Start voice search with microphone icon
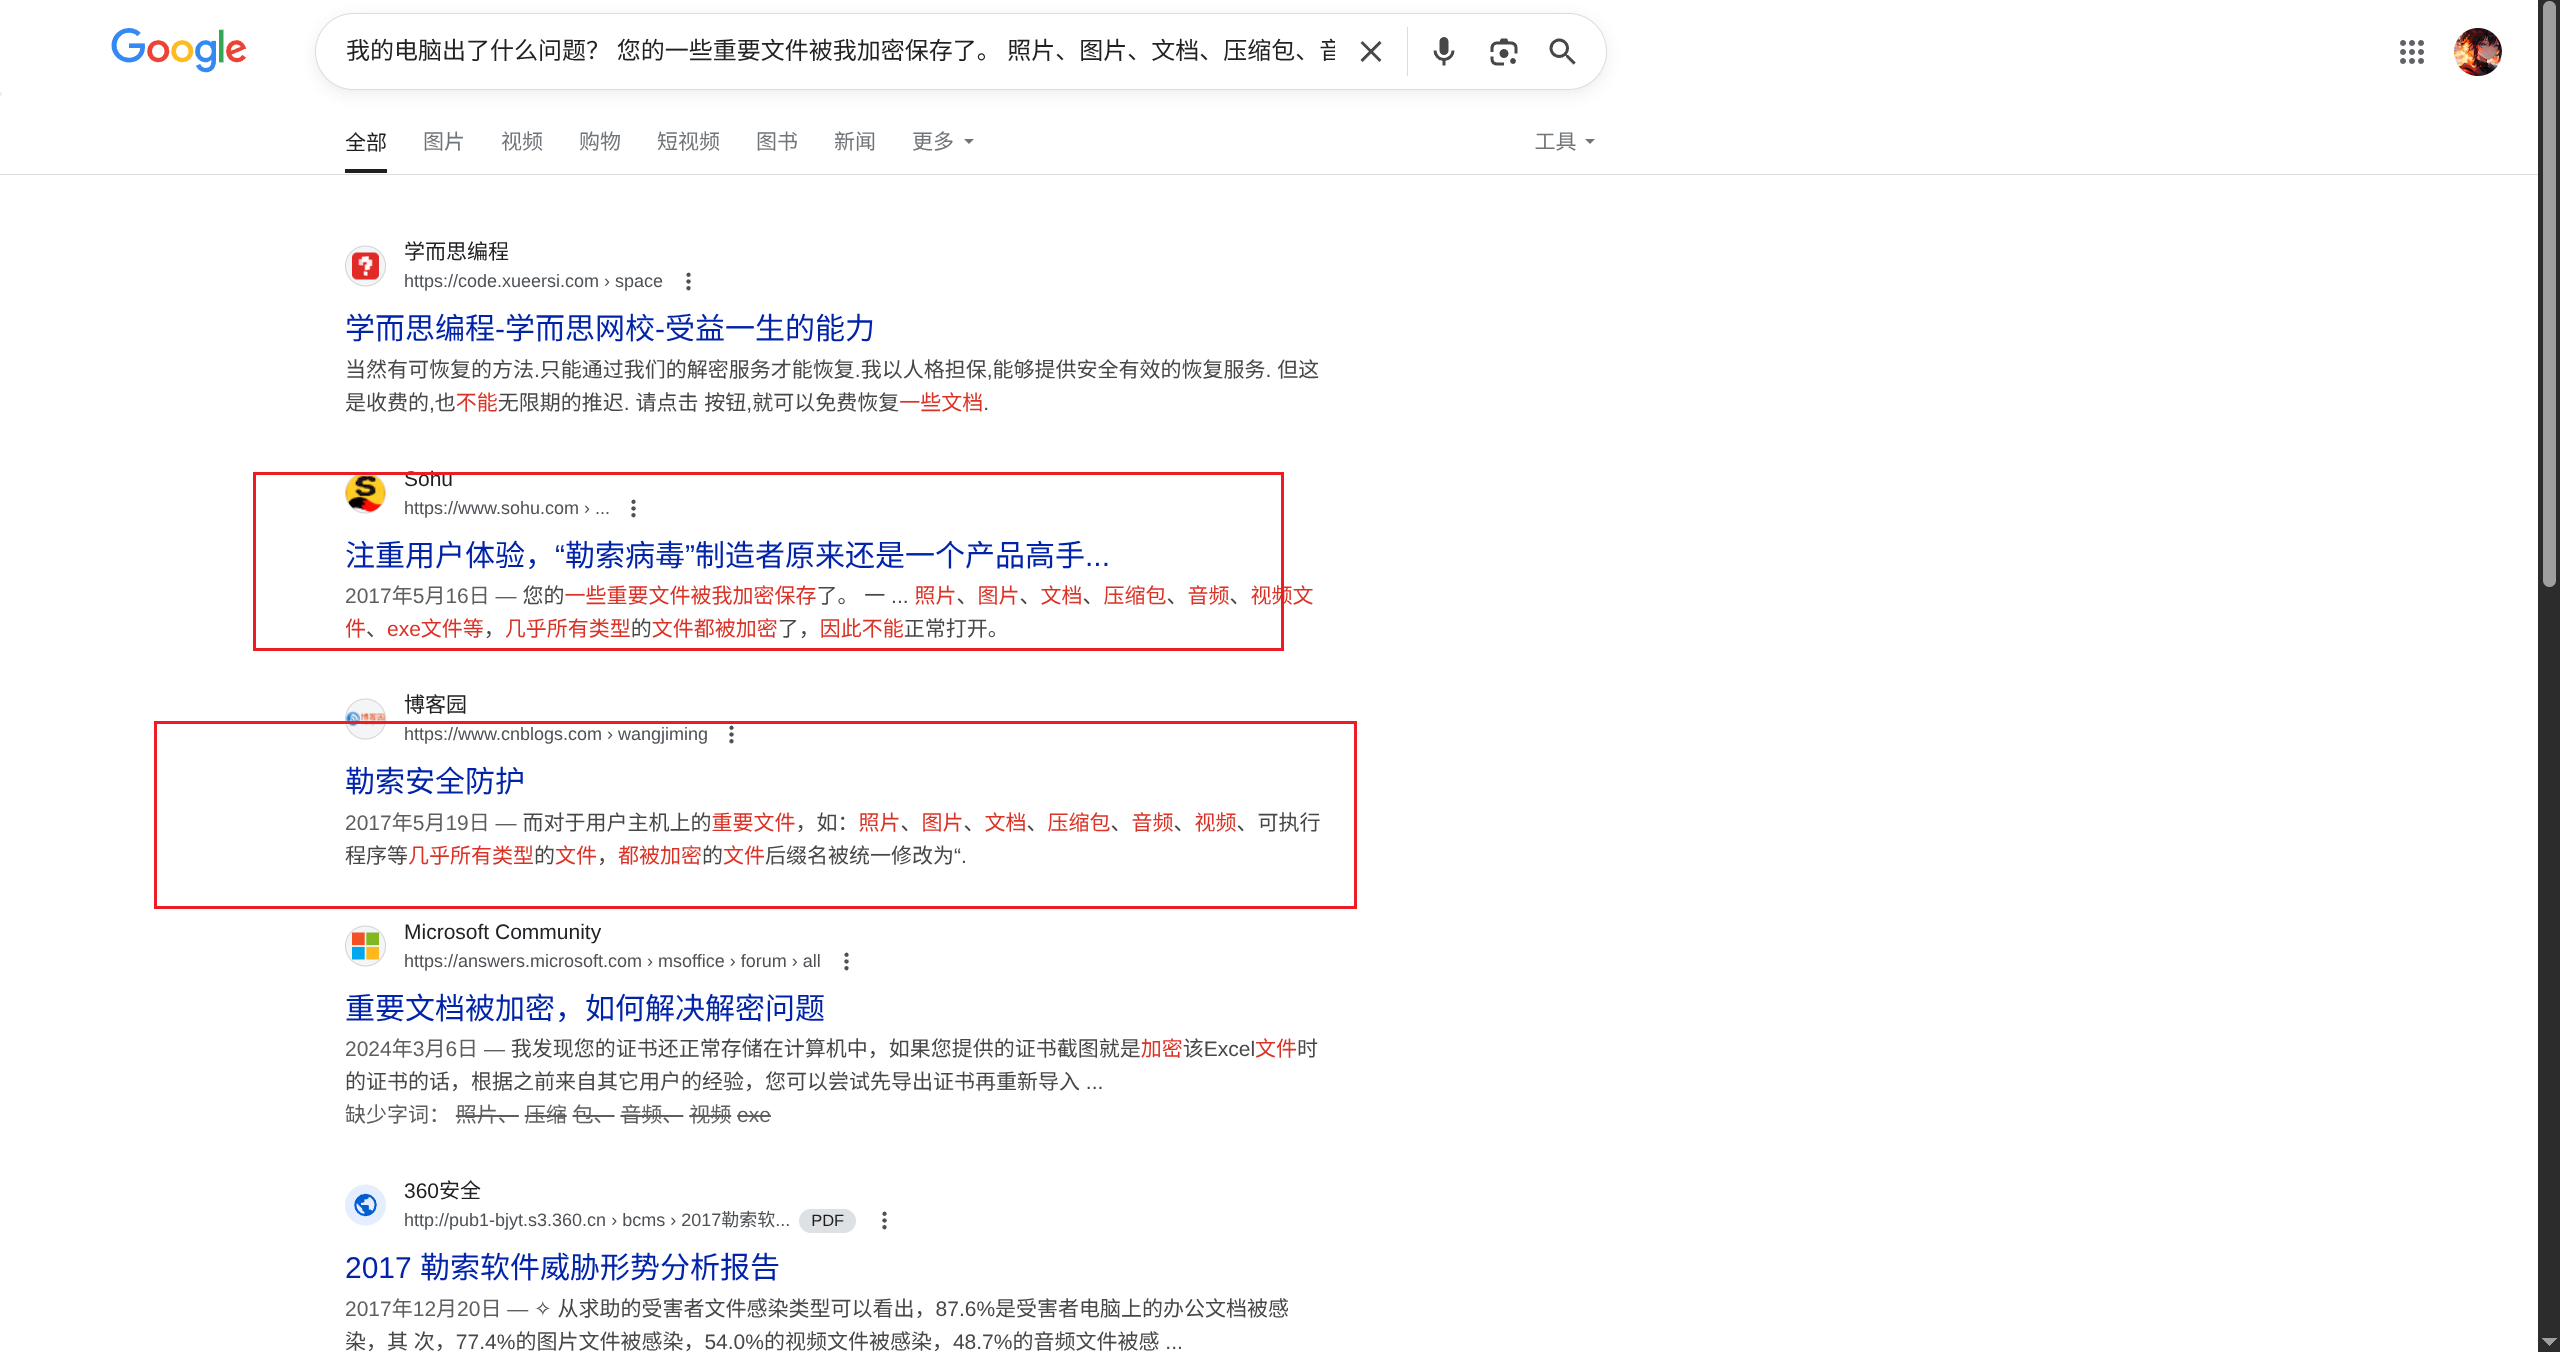Viewport: 2560px width, 1352px height. 1443,52
